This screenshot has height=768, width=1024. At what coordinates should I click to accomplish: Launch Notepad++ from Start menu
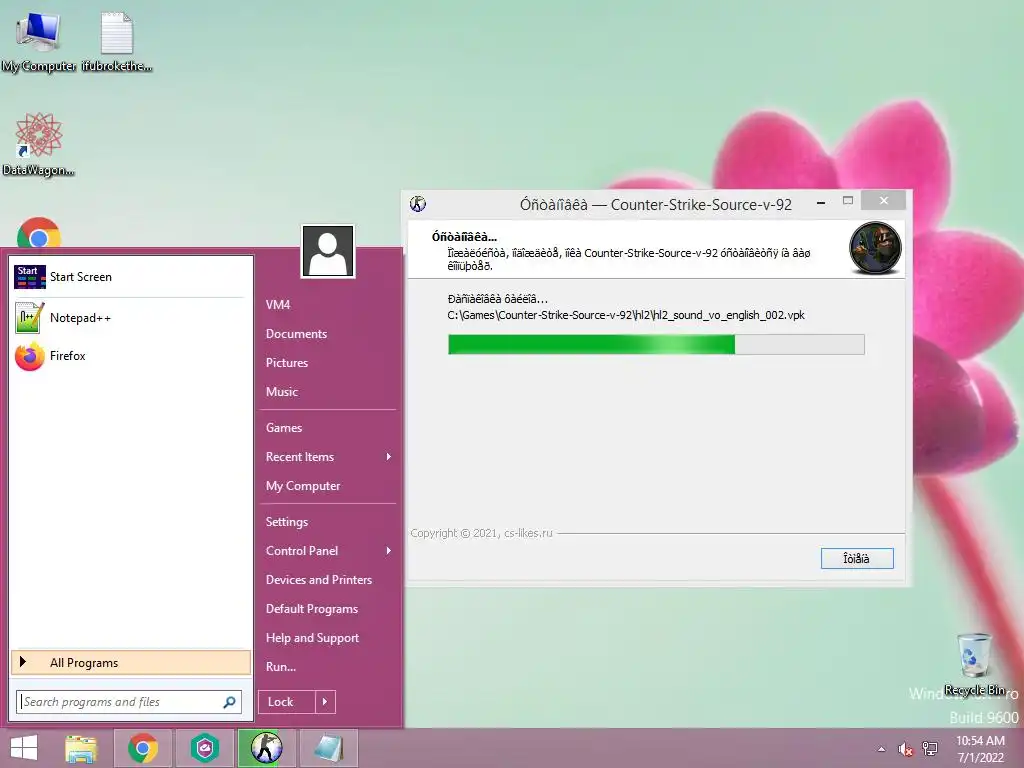[x=129, y=317]
